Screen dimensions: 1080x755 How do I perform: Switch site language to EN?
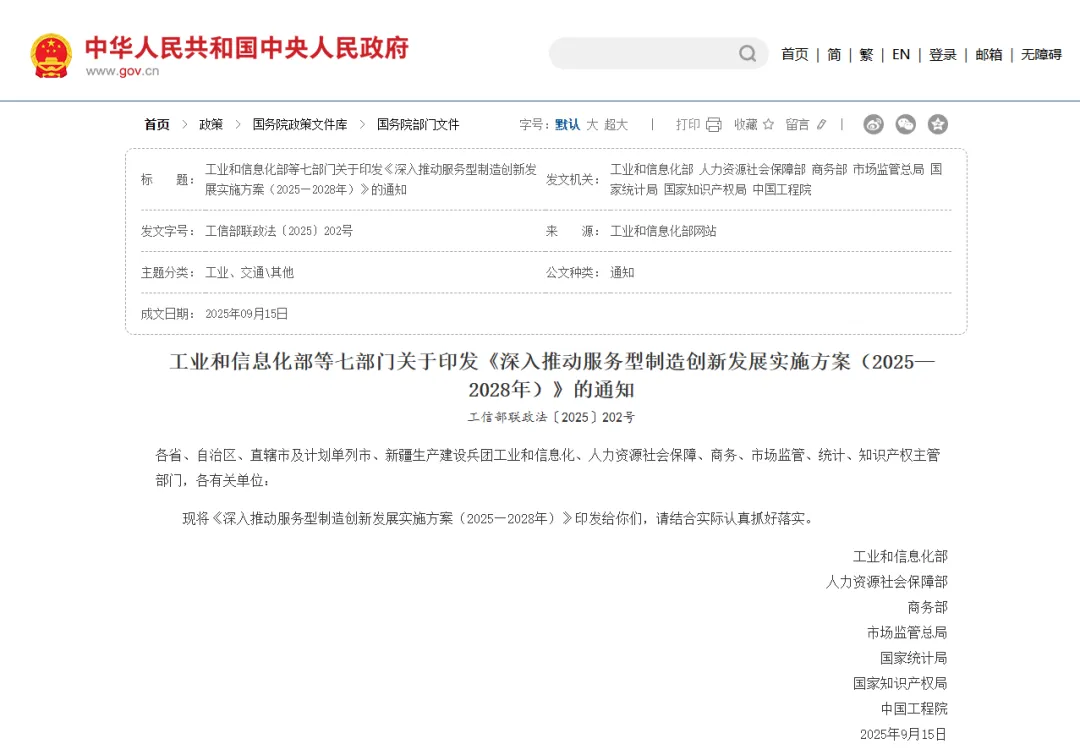(901, 55)
